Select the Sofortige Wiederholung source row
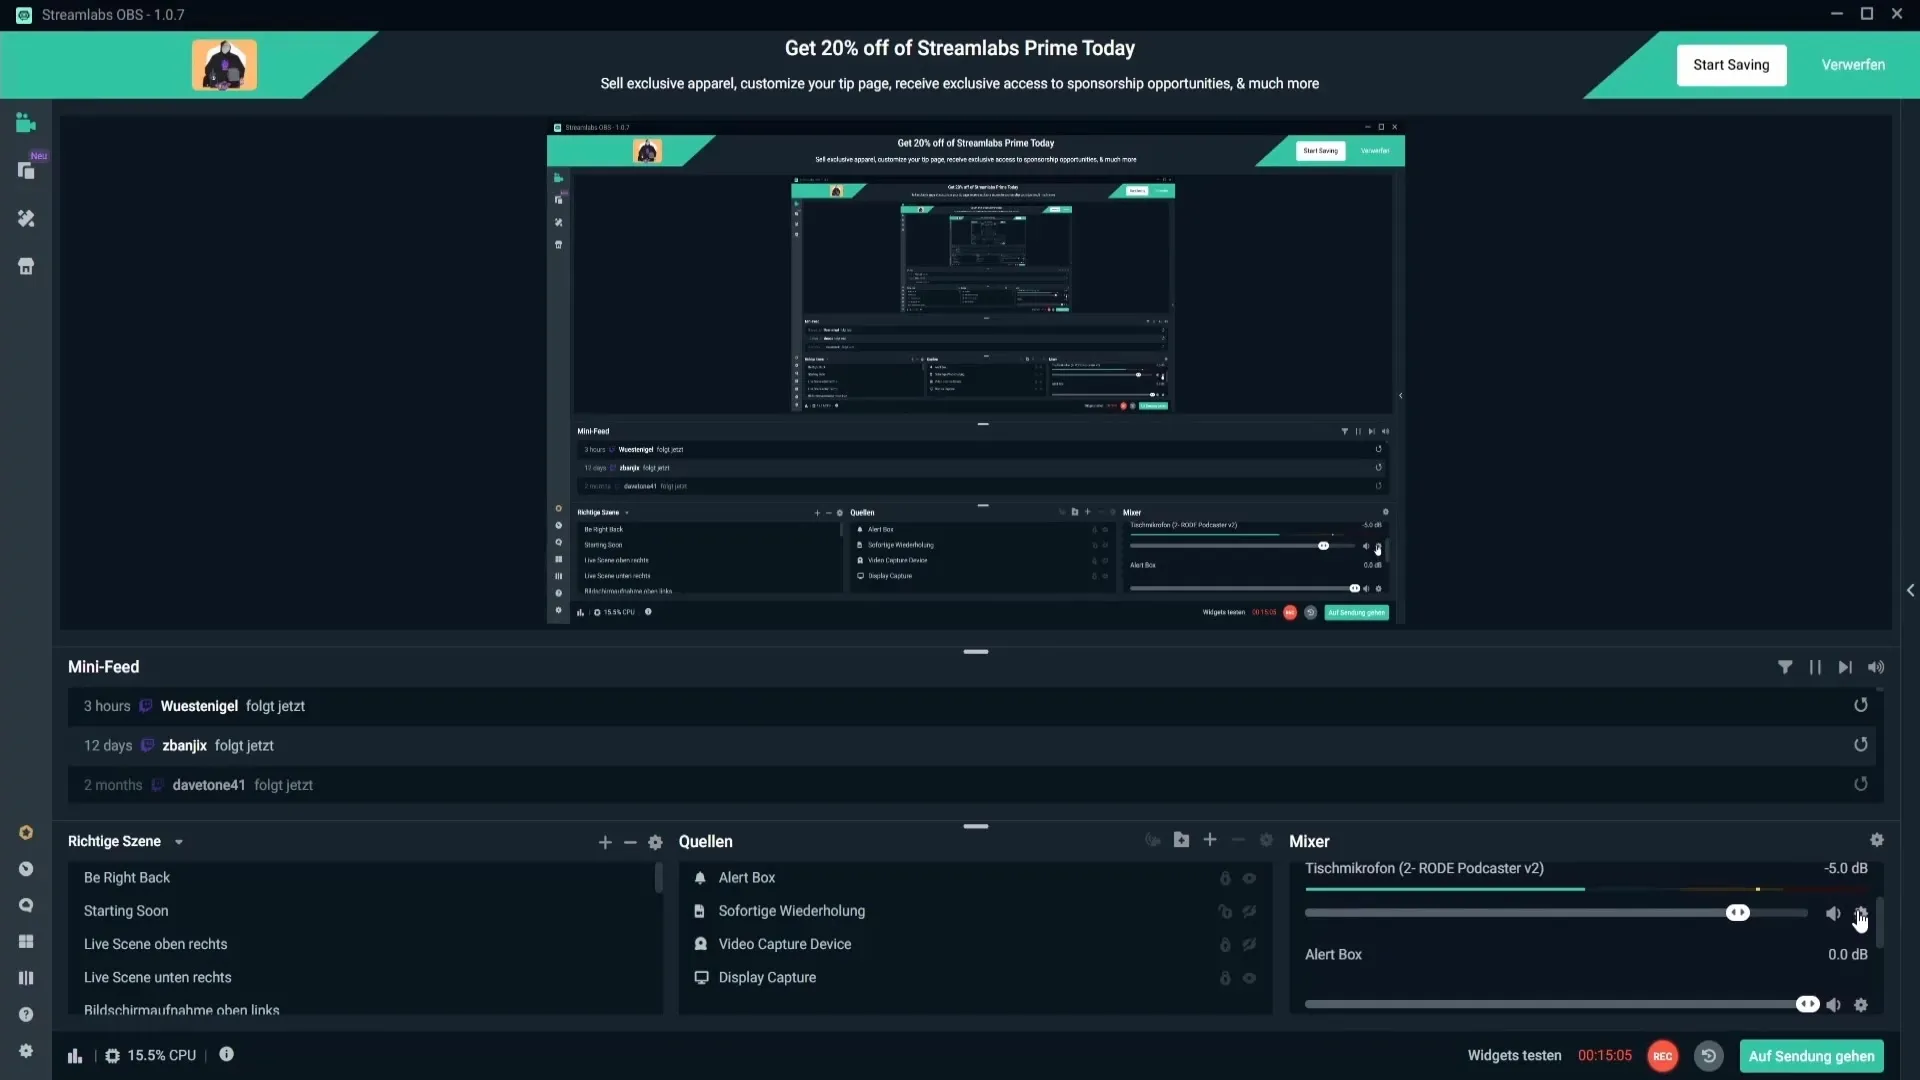Screen dimensions: 1920x1080 (x=975, y=910)
